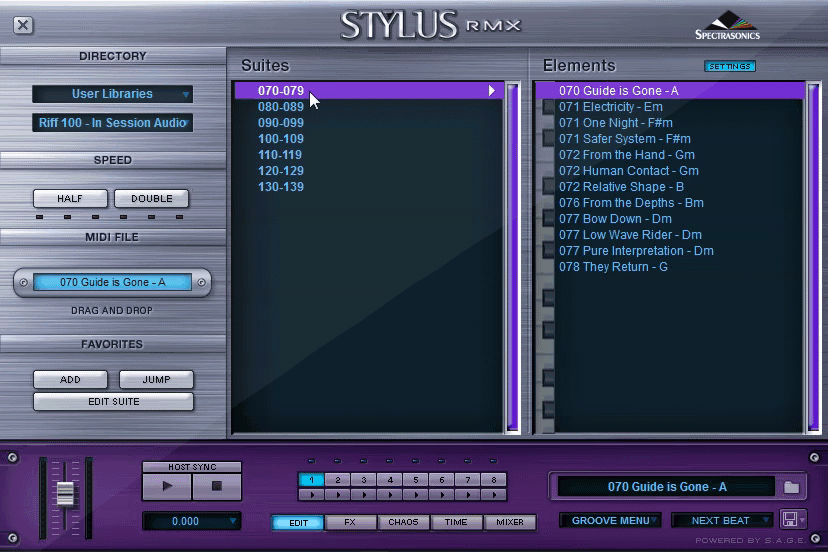This screenshot has height=552, width=828.
Task: Click previous MIDI file arrow left of 070 Guide is Gone
Action: pos(23,283)
